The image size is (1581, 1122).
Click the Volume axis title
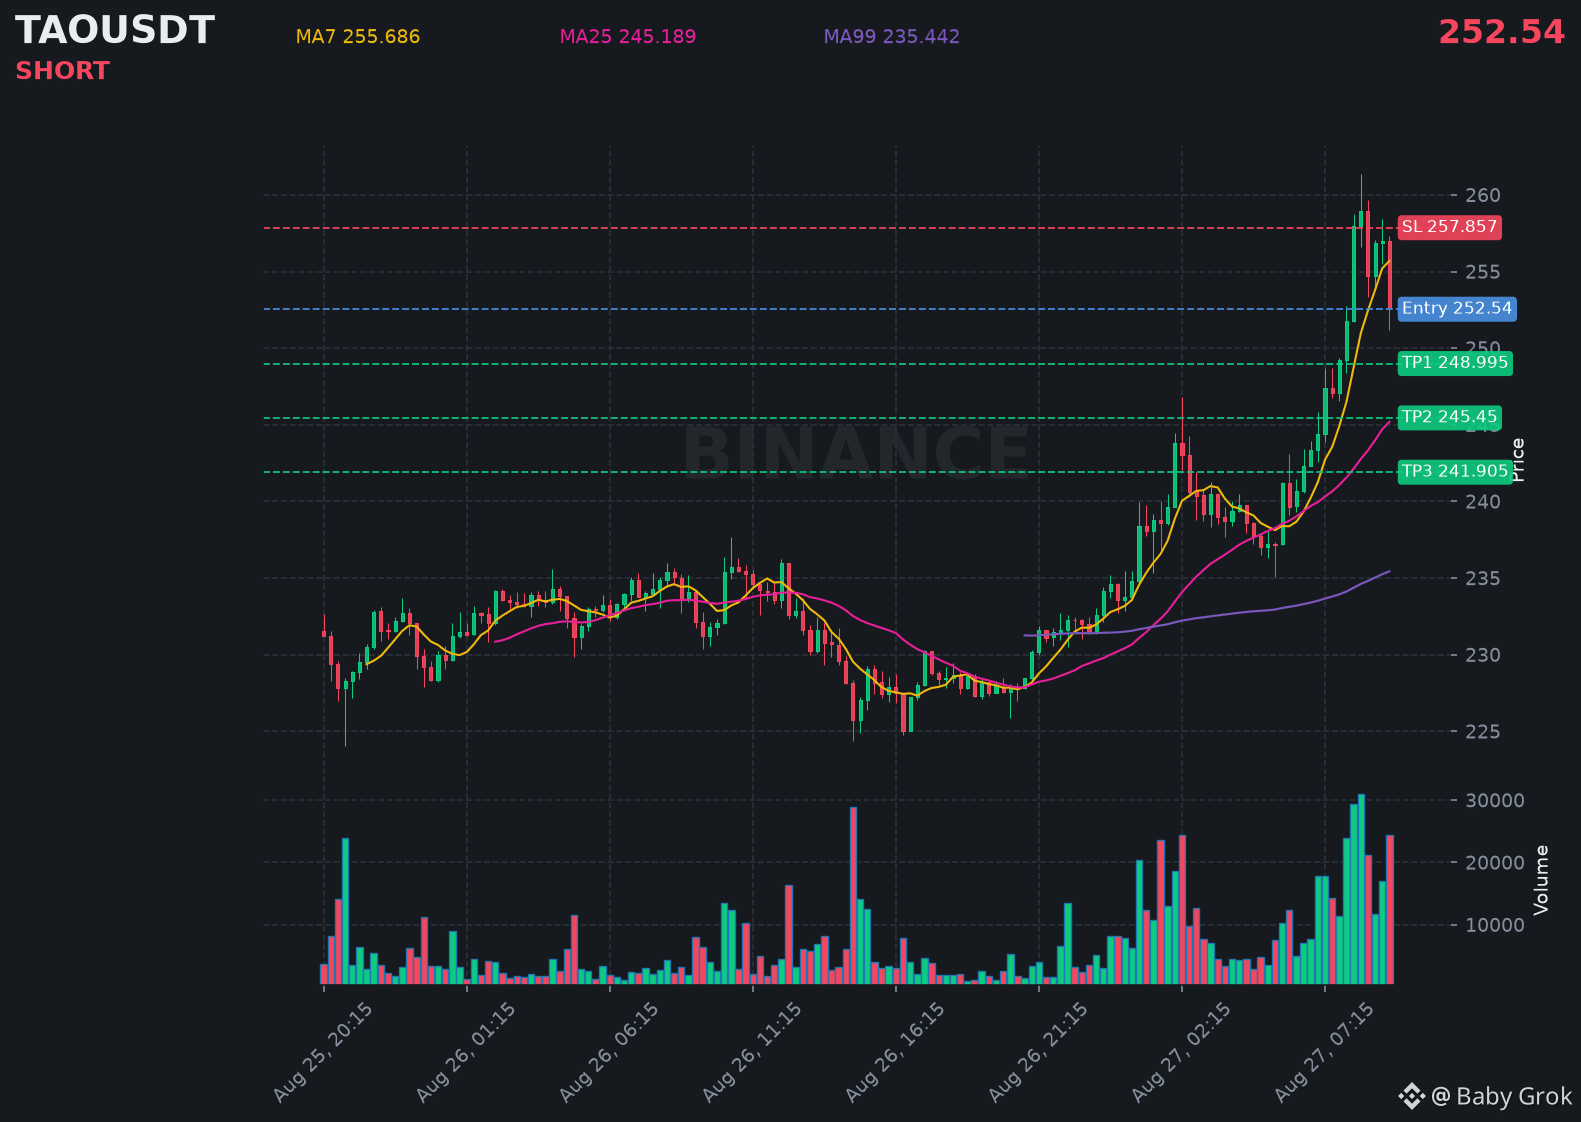(x=1541, y=880)
